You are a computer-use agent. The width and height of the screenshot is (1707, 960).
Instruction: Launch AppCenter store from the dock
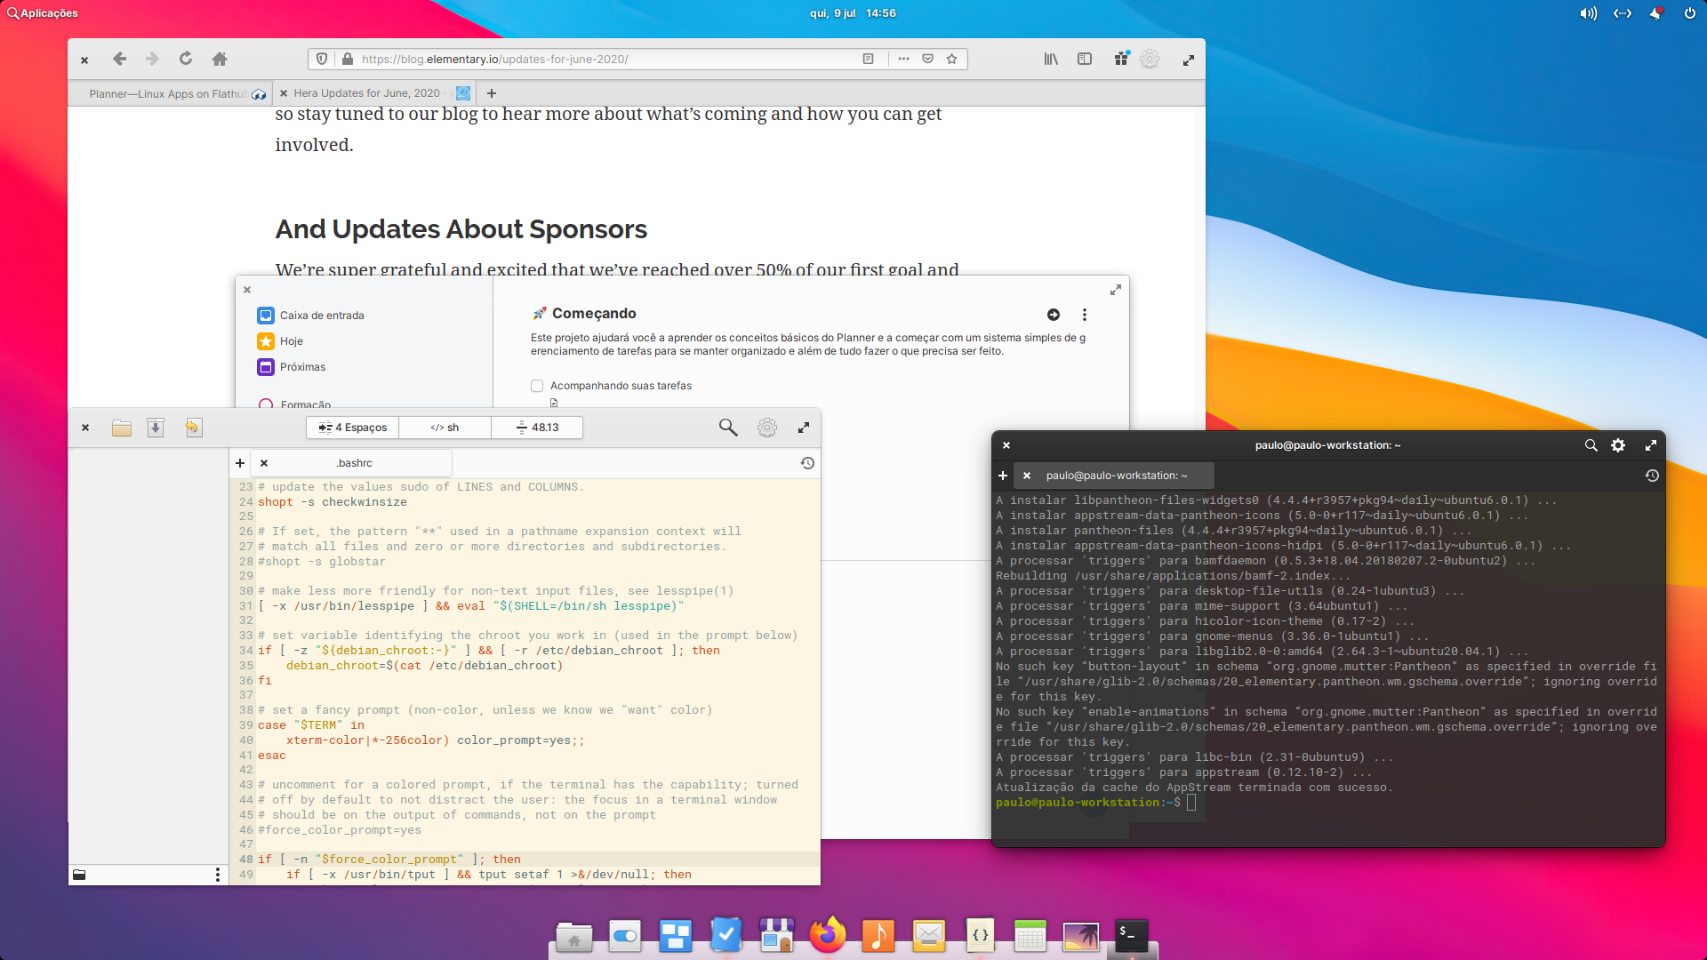776,936
